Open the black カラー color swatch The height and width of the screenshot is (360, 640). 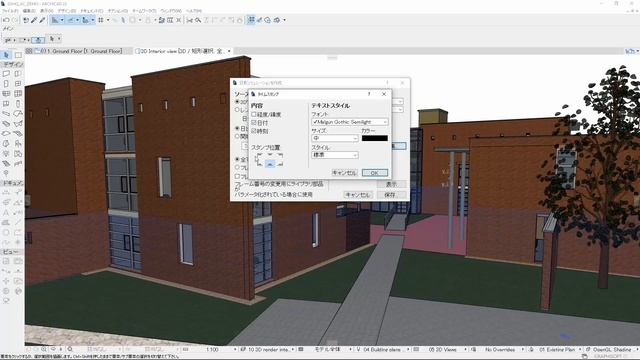pyautogui.click(x=375, y=138)
